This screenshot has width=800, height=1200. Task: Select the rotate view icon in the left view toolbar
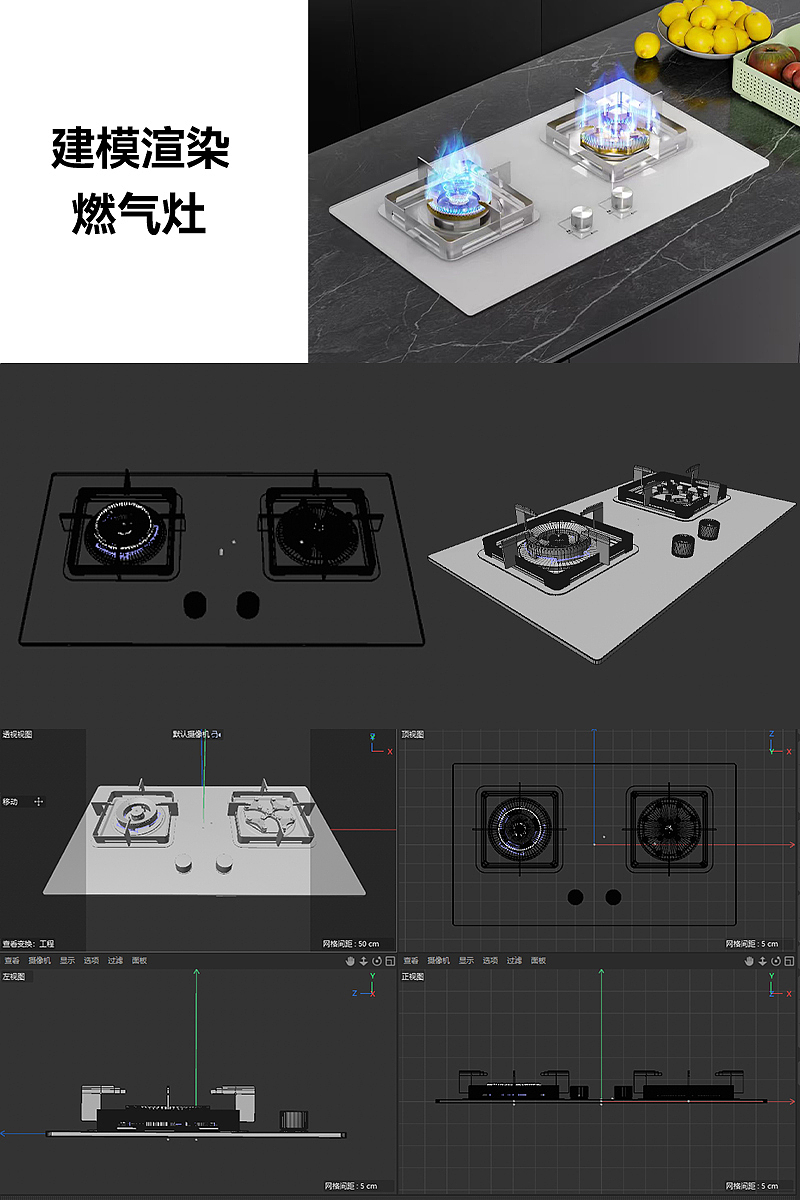point(377,962)
